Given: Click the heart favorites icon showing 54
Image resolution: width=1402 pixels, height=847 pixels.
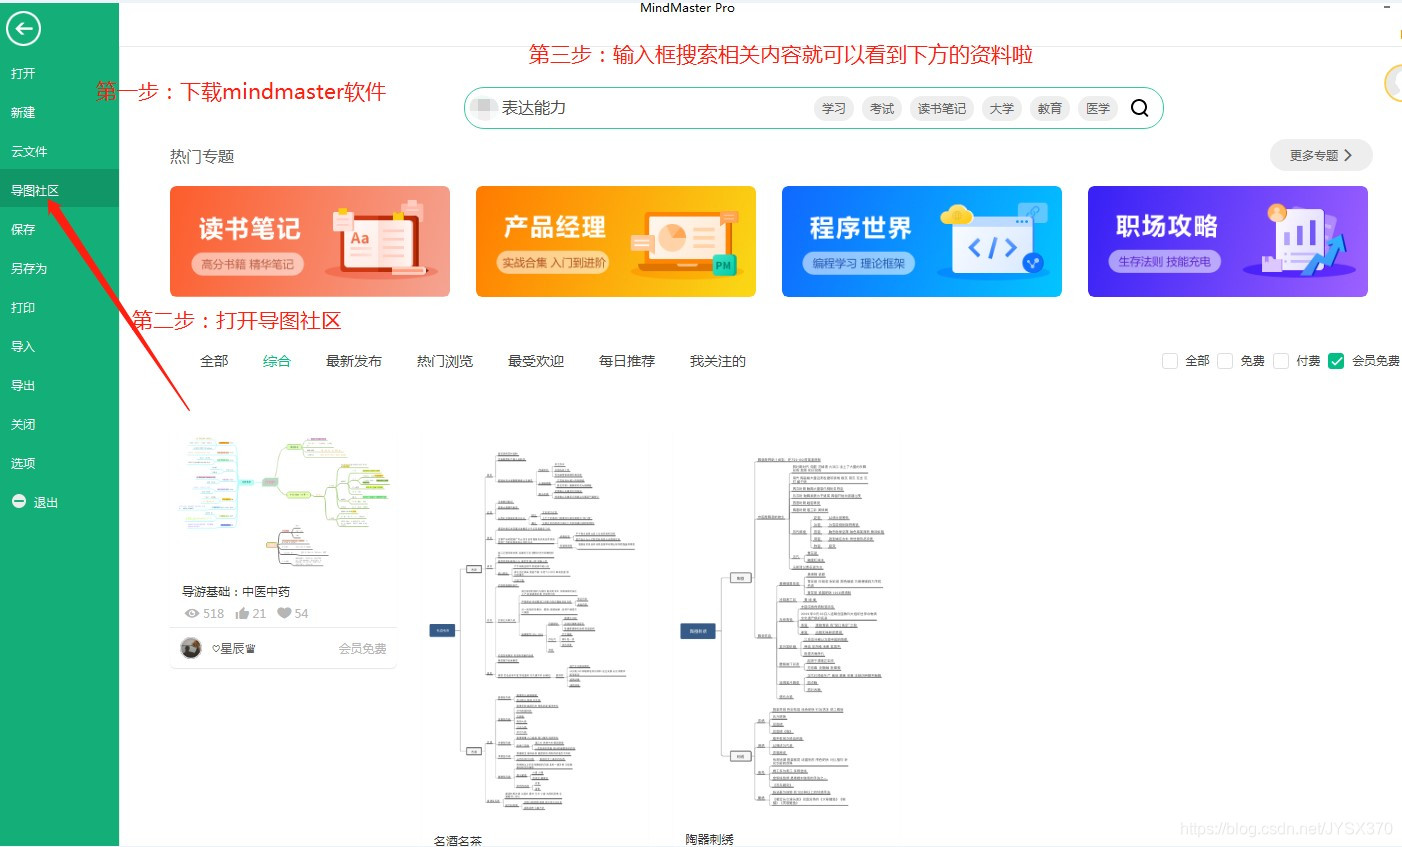Looking at the screenshot, I should 284,613.
